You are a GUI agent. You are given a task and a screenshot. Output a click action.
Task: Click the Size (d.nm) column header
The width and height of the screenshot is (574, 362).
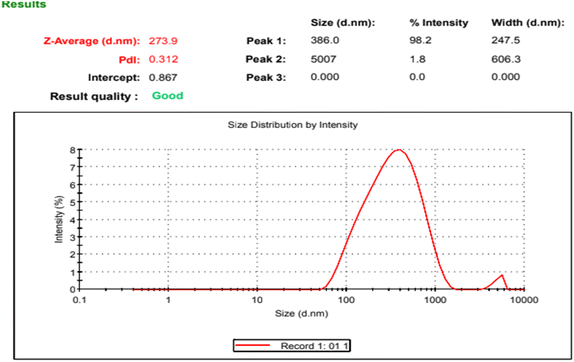(343, 23)
